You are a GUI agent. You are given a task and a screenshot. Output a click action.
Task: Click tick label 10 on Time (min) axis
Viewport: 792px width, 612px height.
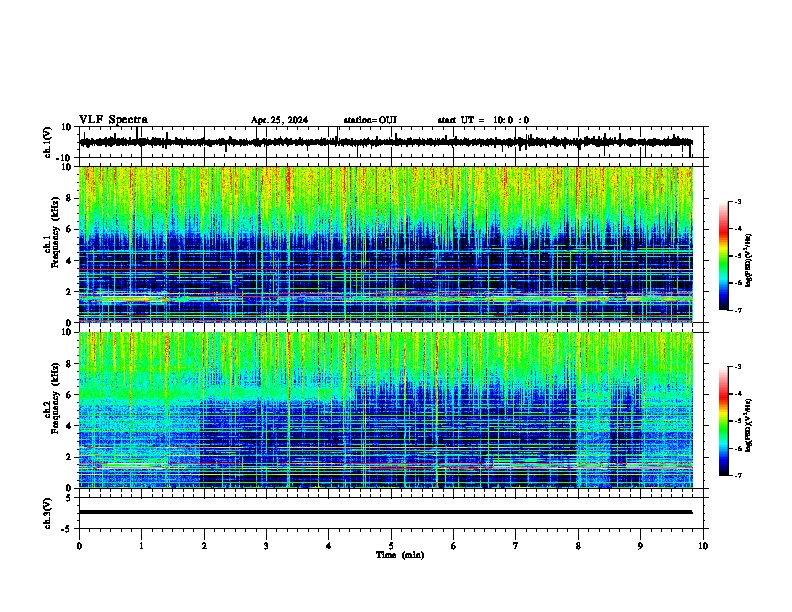tap(703, 546)
